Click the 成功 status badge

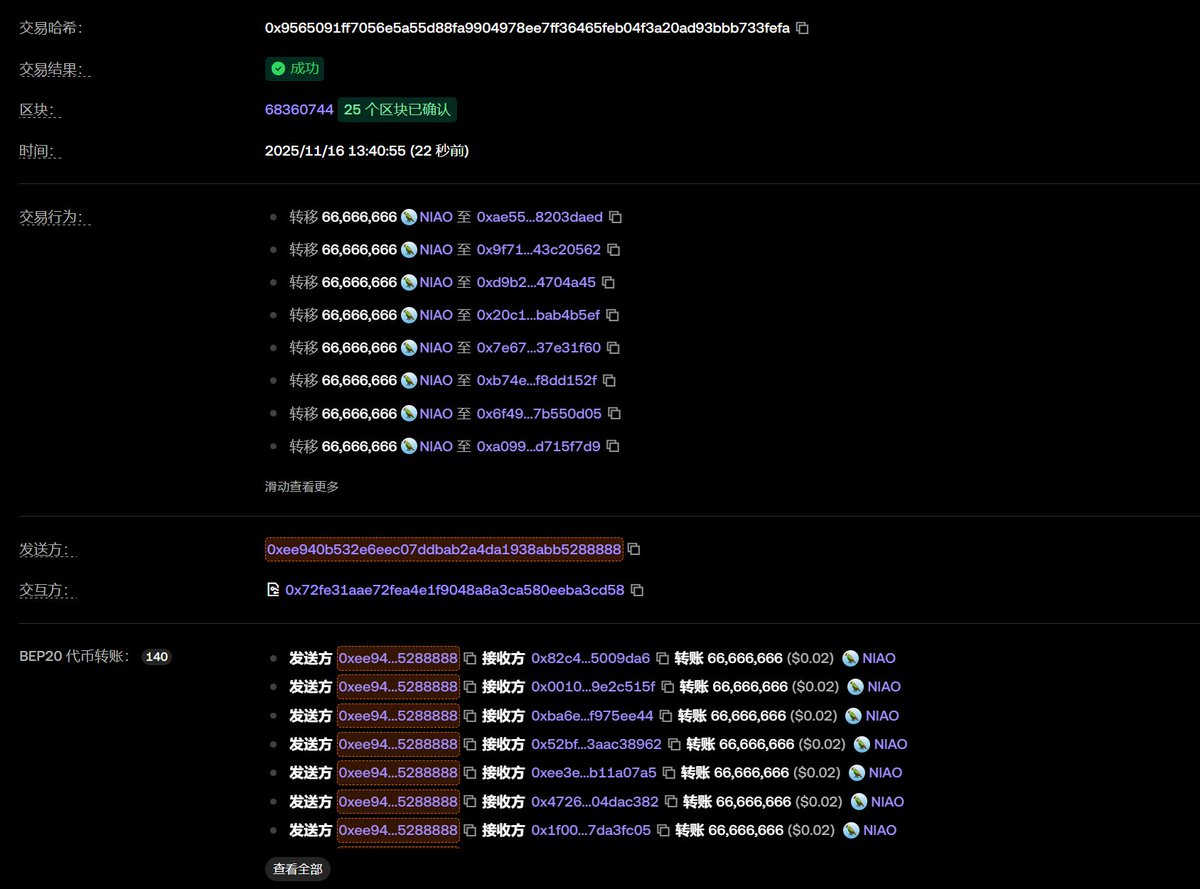click(x=295, y=69)
